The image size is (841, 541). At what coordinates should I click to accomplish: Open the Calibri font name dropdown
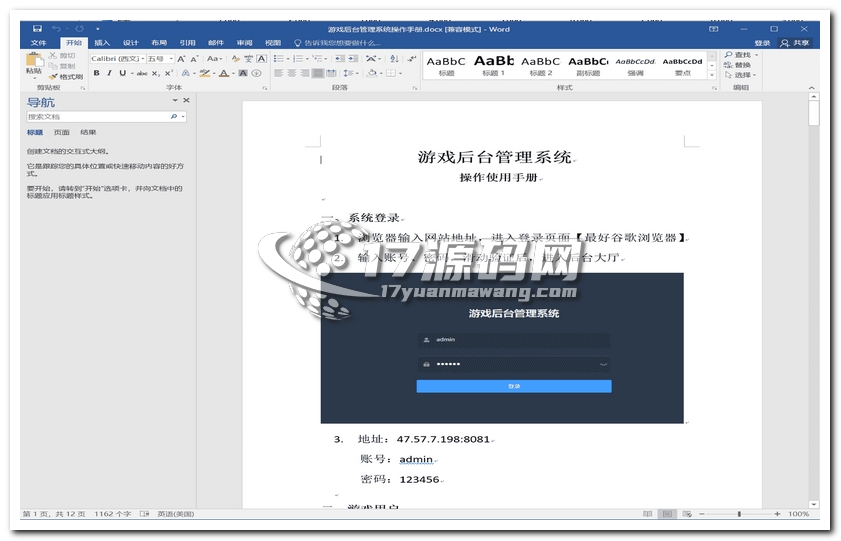(x=143, y=58)
